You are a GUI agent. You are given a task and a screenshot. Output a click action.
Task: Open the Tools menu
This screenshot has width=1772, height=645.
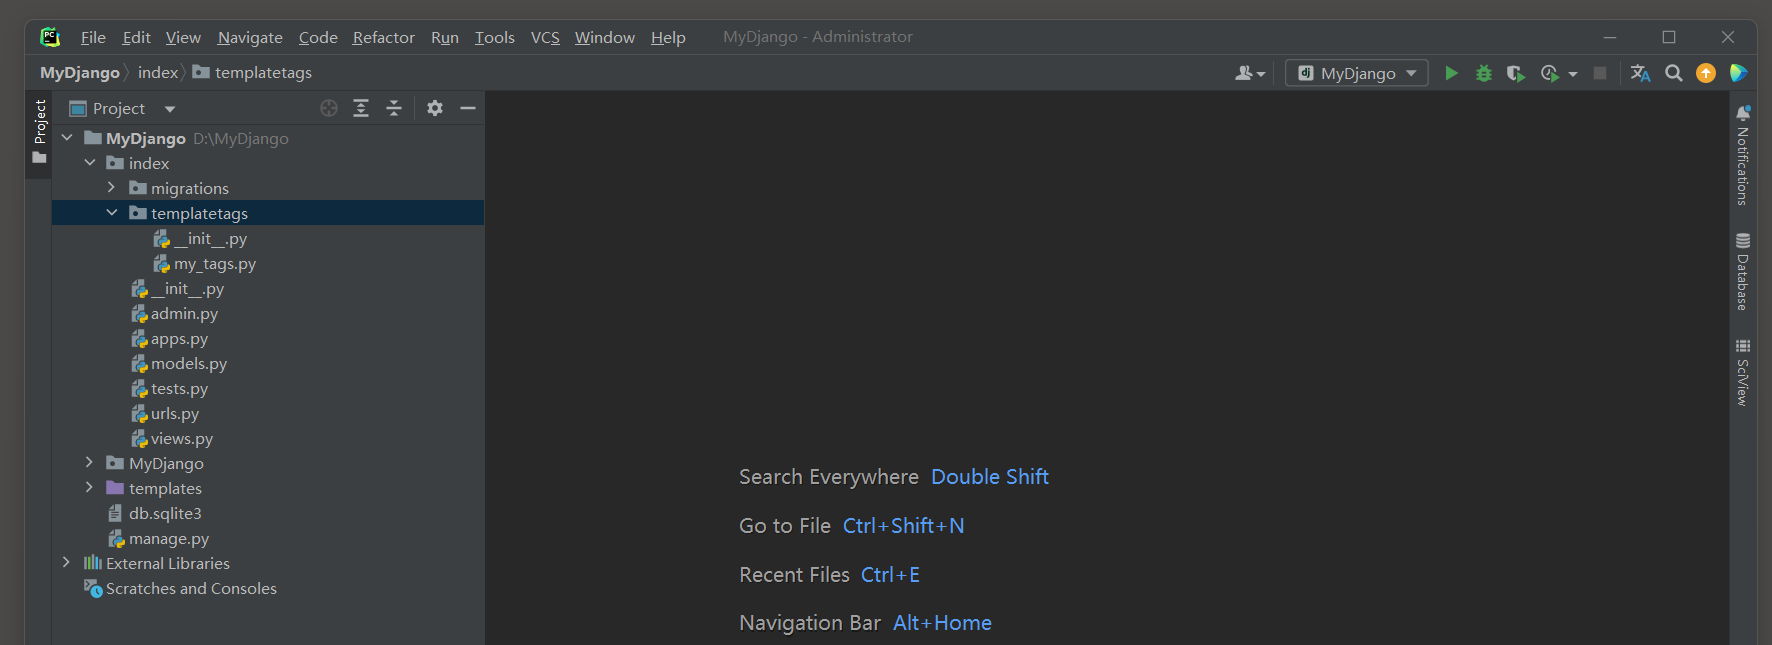click(x=494, y=37)
